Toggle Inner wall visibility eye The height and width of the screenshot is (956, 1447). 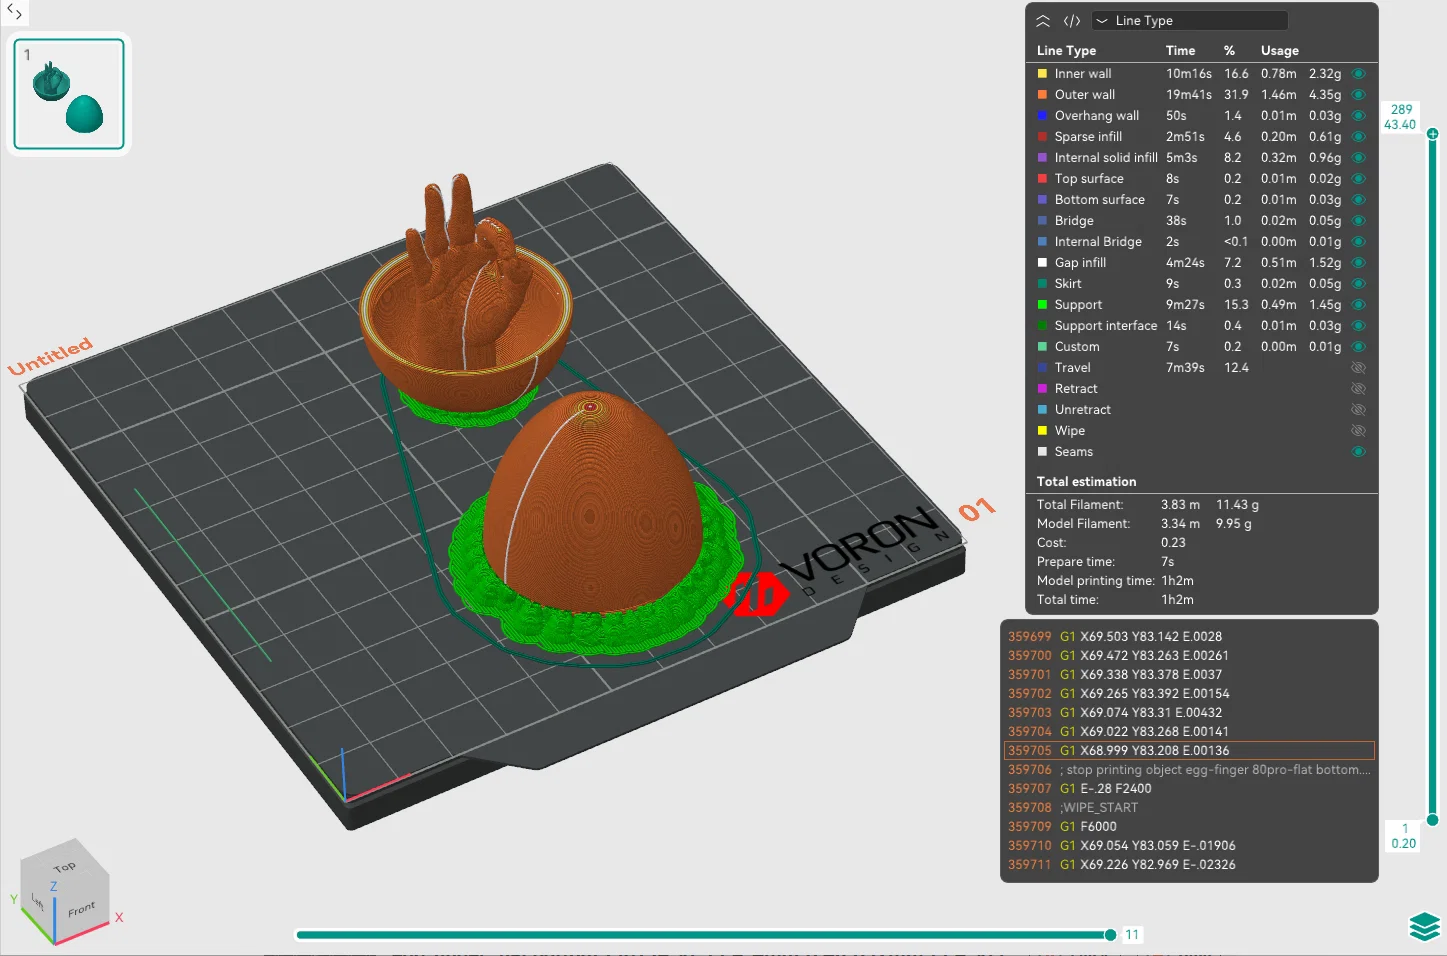point(1358,74)
